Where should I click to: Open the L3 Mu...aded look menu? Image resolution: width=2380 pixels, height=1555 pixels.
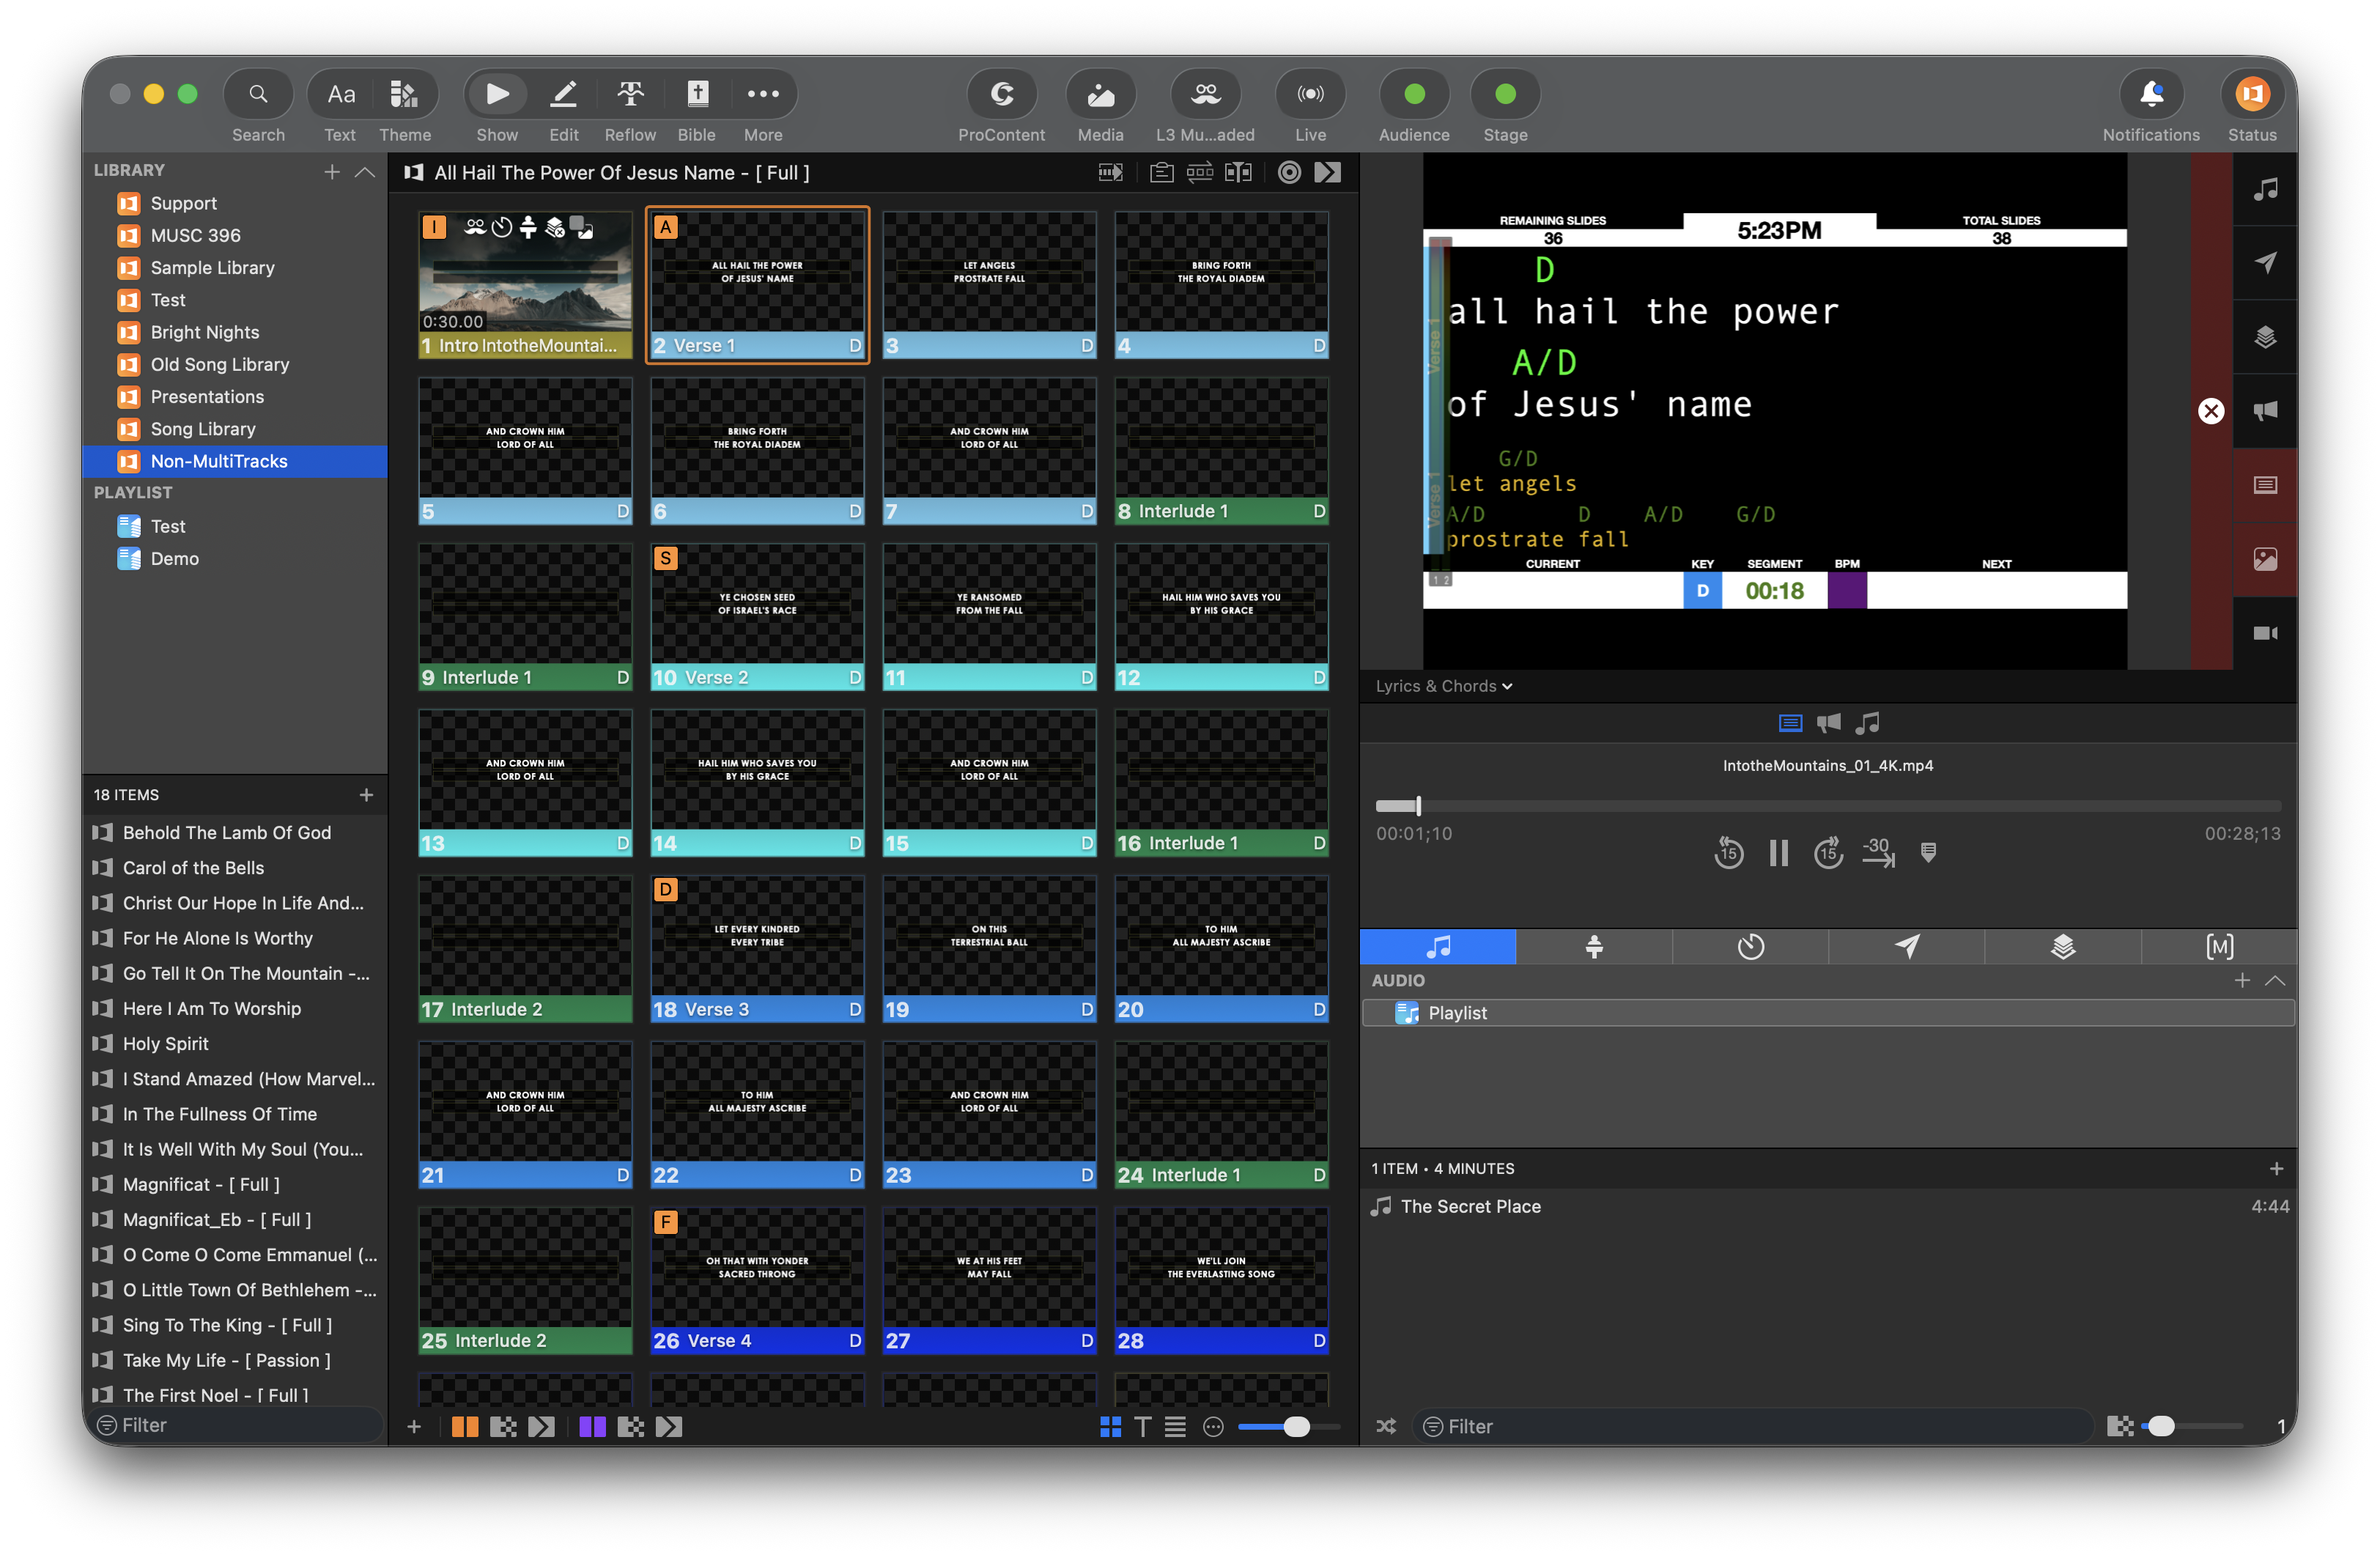coord(1205,94)
